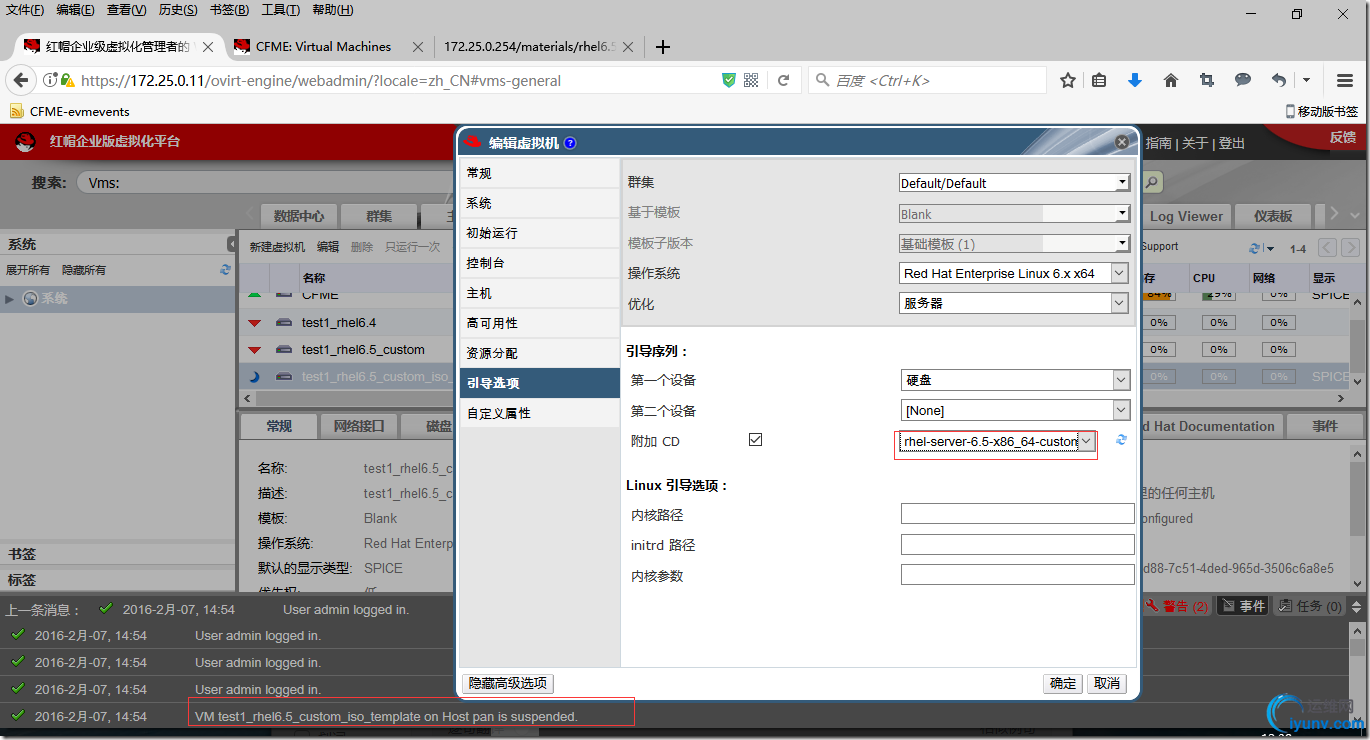This screenshot has width=1370, height=740.
Task: Open the 历史(S) menu
Action: [x=178, y=10]
